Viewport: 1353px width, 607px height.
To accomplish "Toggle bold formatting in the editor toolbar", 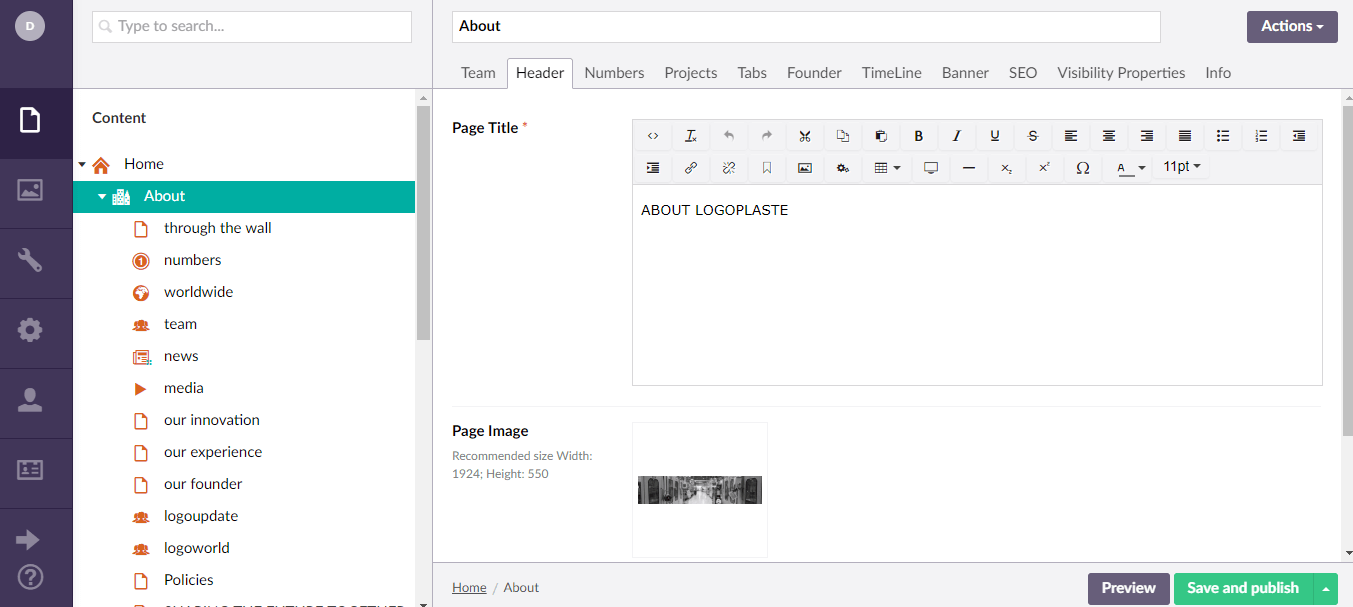I will click(919, 135).
